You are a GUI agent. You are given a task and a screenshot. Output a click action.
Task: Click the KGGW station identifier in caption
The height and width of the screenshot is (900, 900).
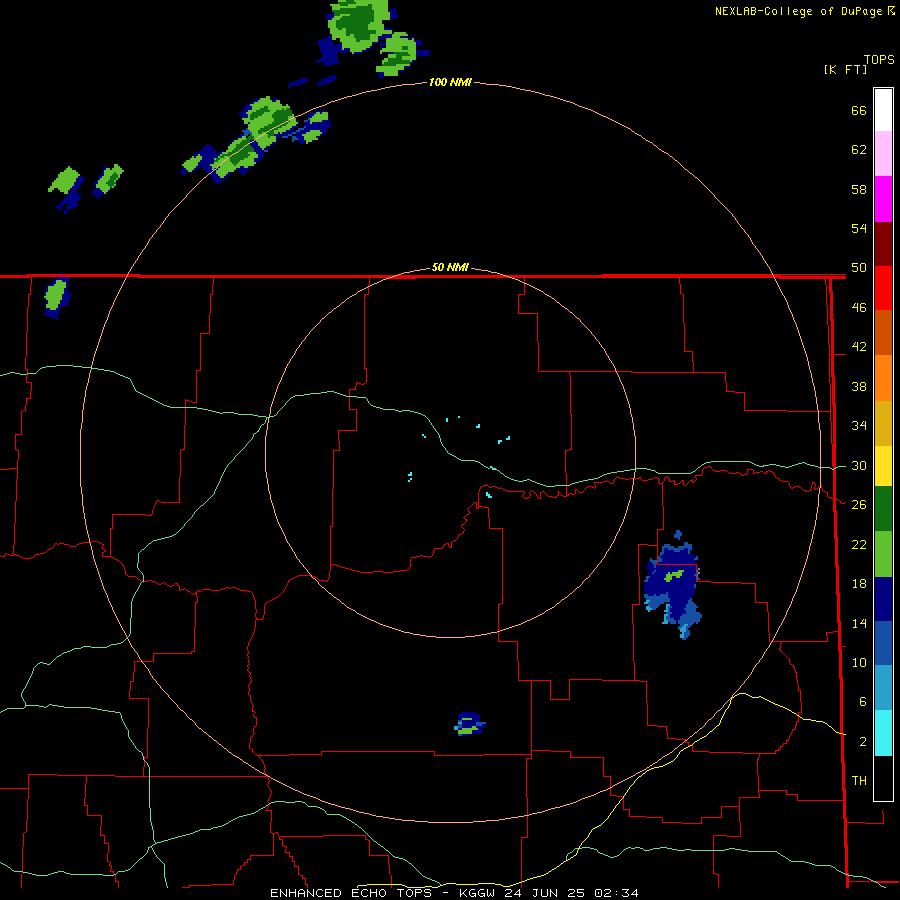479,893
